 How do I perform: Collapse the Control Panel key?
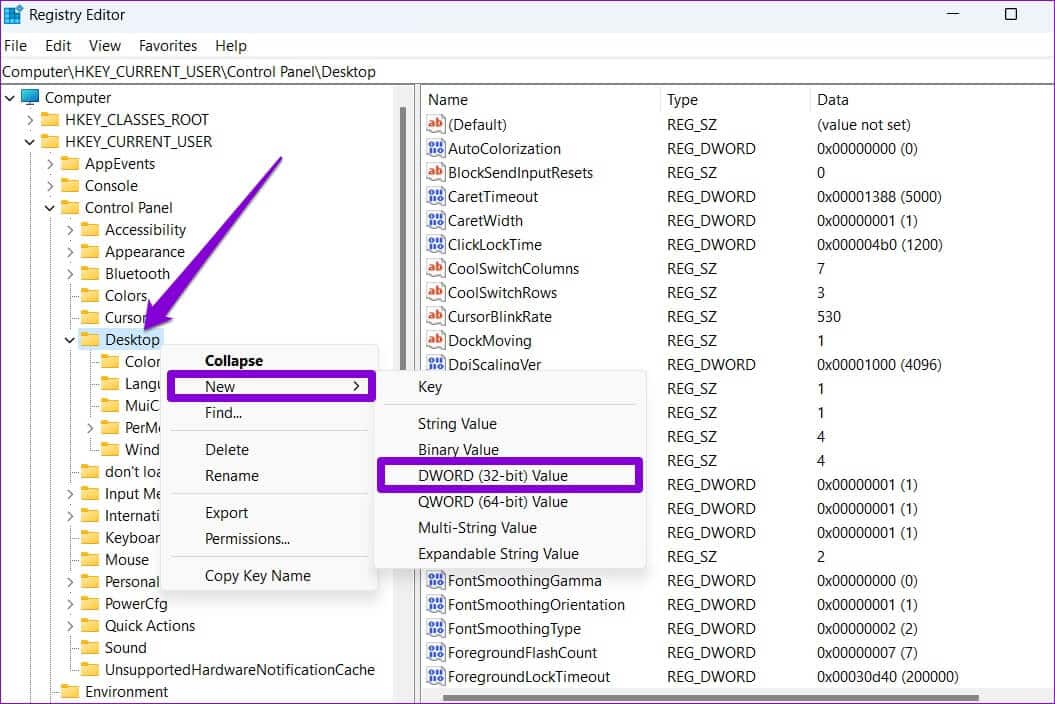pyautogui.click(x=50, y=208)
